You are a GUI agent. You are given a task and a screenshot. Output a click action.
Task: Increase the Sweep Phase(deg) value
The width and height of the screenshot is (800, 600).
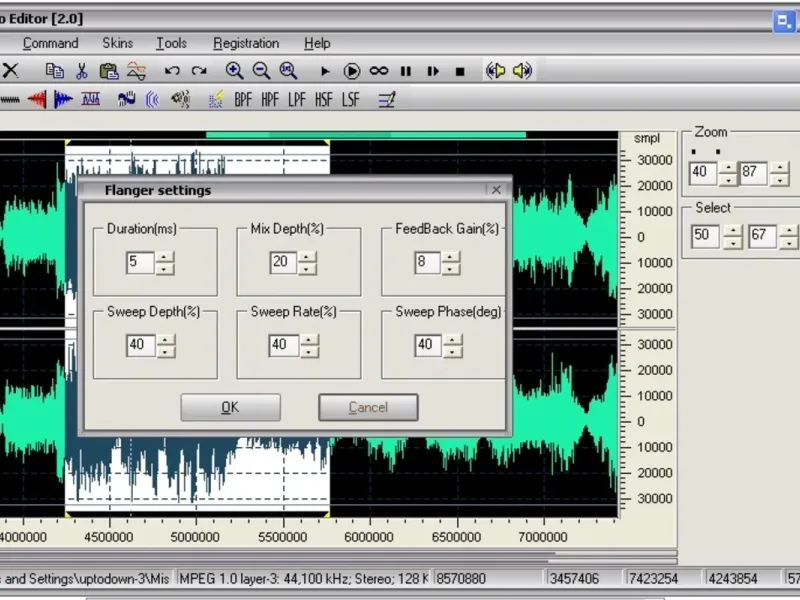pos(453,339)
